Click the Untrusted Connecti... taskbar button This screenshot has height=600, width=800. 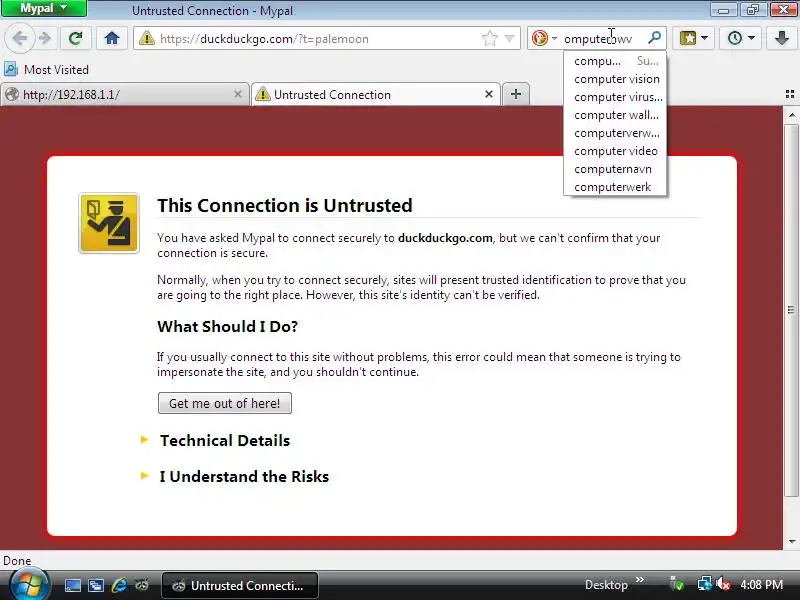coord(240,586)
